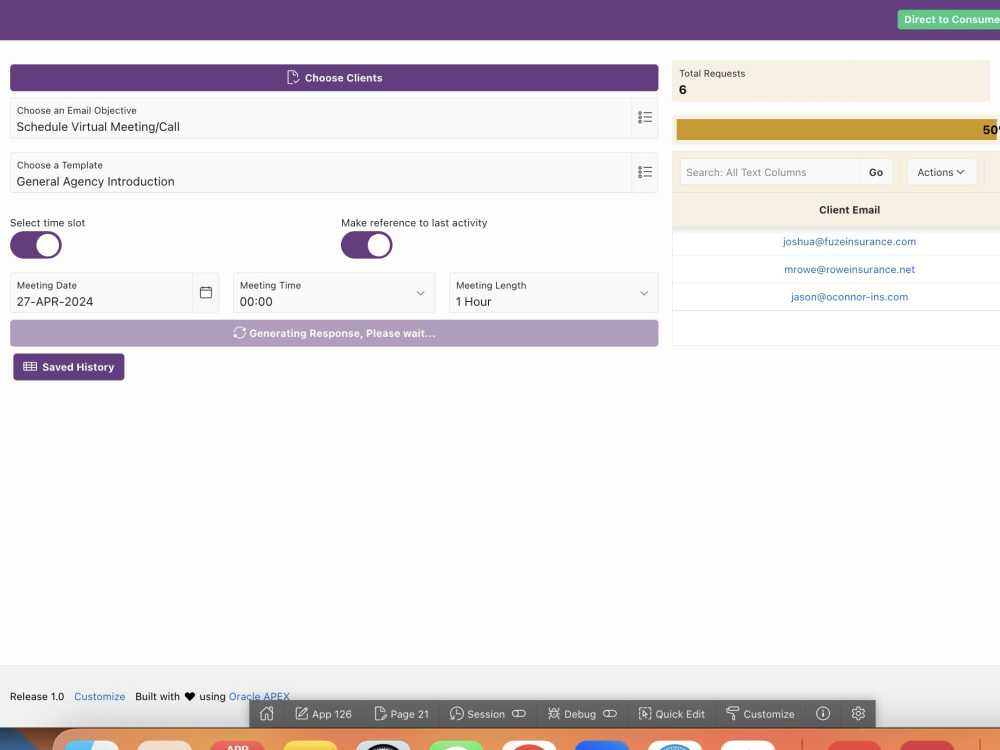The height and width of the screenshot is (750, 1000).
Task: Open the footer Customize link
Action: point(99,696)
